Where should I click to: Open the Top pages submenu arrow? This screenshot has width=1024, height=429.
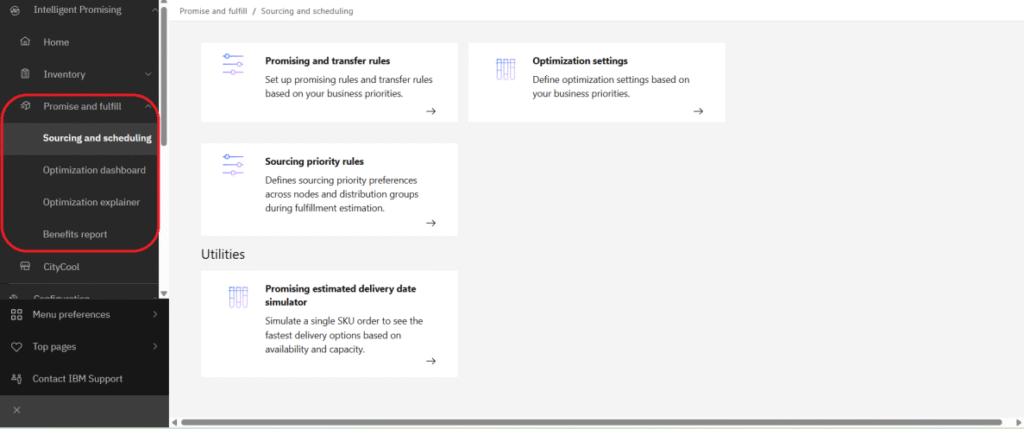click(x=154, y=347)
